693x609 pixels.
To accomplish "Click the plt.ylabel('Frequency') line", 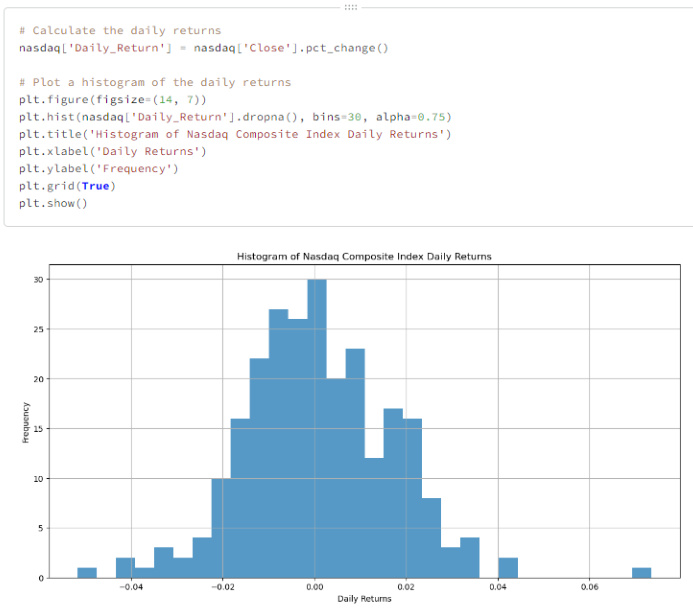I will 98,168.
